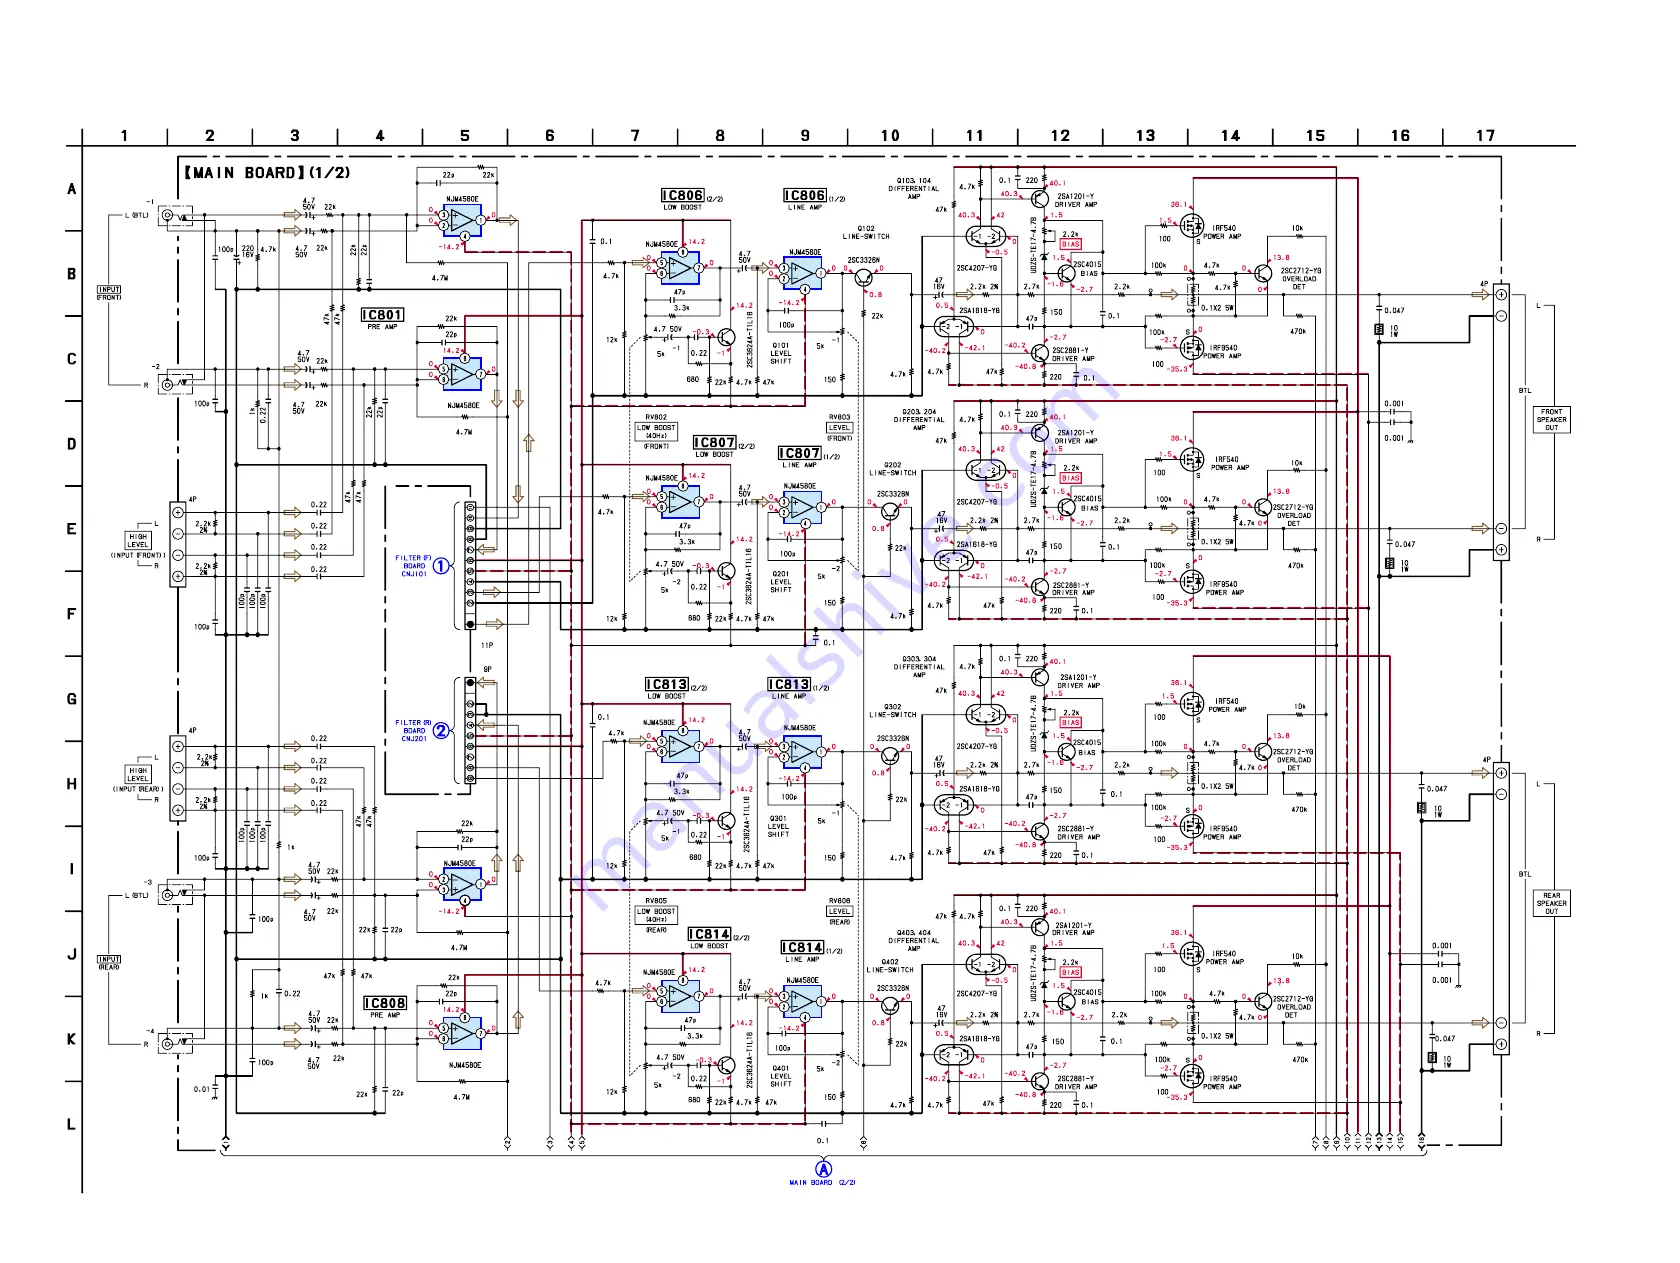The height and width of the screenshot is (1263, 1680).
Task: Click the Q302 LINE-SWITCH transistor symbol
Action: (x=889, y=757)
